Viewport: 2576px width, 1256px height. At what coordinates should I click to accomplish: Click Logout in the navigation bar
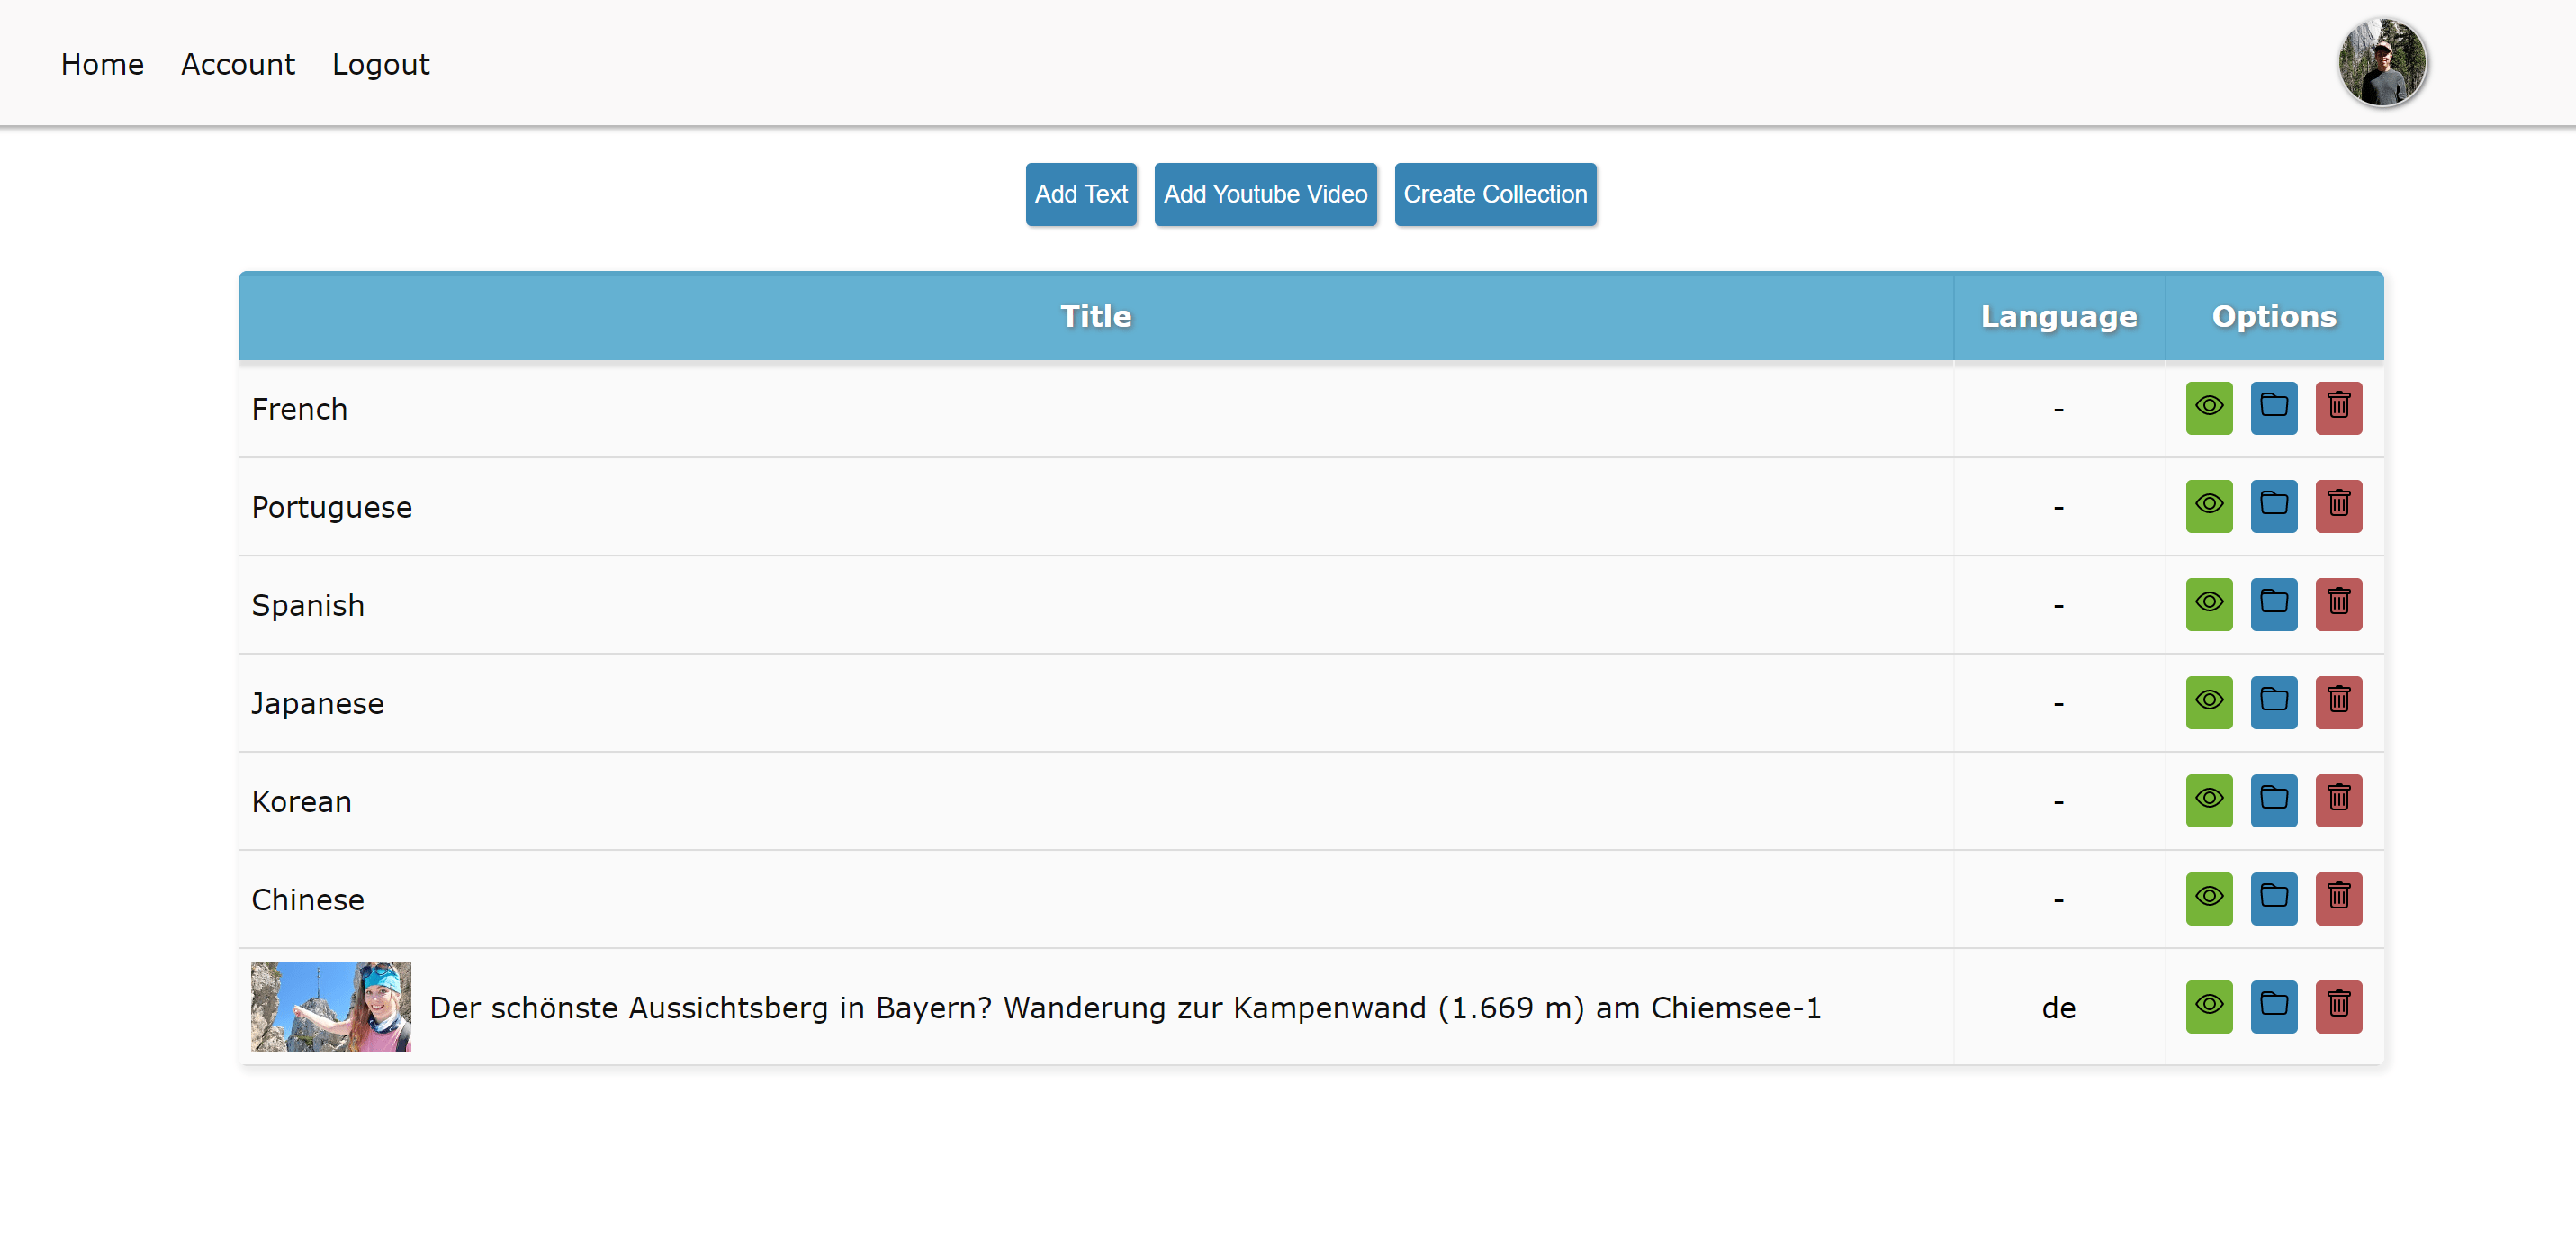point(380,64)
